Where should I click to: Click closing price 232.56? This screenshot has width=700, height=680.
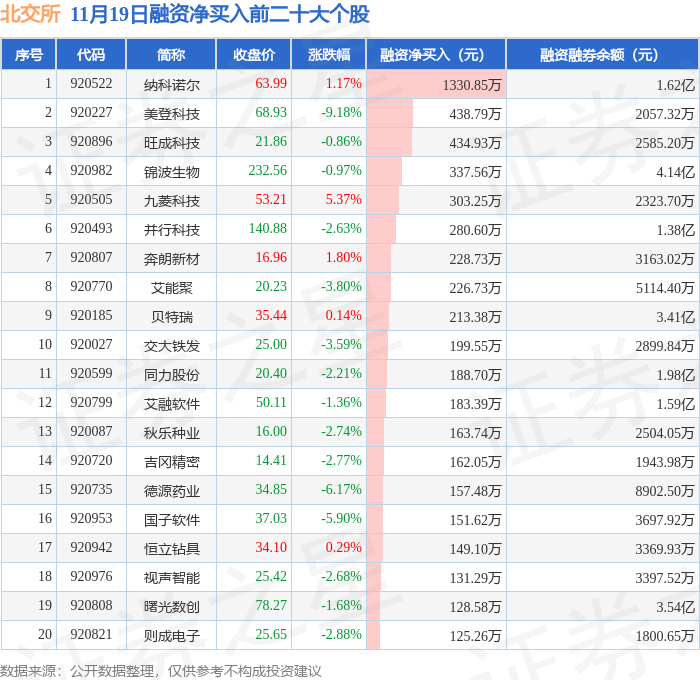pos(268,171)
